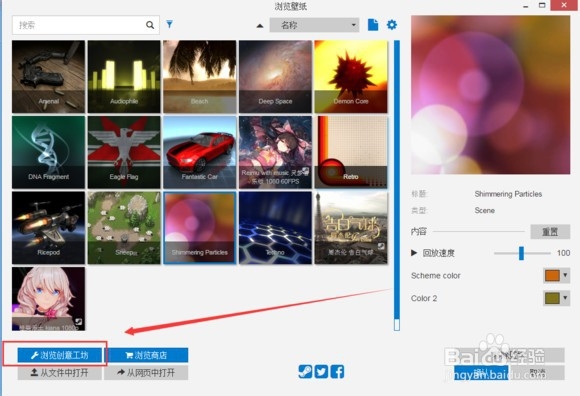Select the Audiophile wallpaper
Viewport: 580px width, 396px height.
[124, 77]
